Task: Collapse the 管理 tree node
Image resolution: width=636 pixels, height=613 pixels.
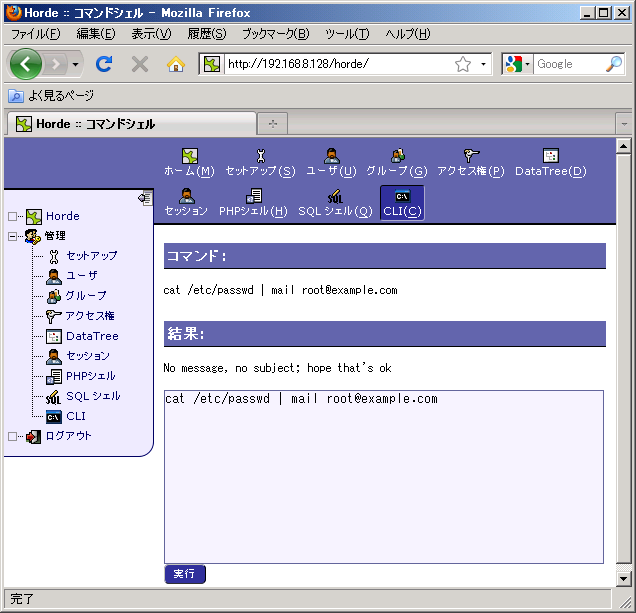Action: pos(13,237)
